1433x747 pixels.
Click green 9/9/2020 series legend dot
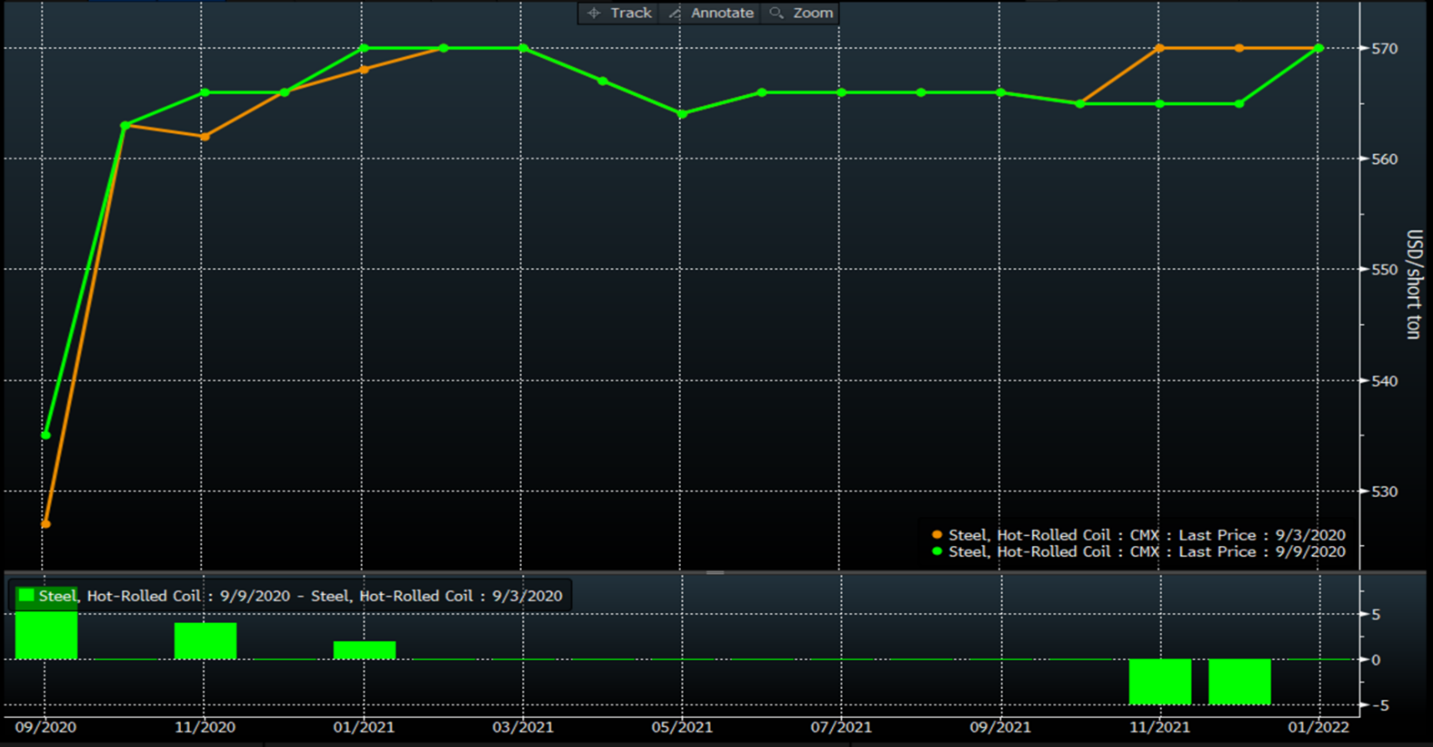pyautogui.click(x=937, y=552)
